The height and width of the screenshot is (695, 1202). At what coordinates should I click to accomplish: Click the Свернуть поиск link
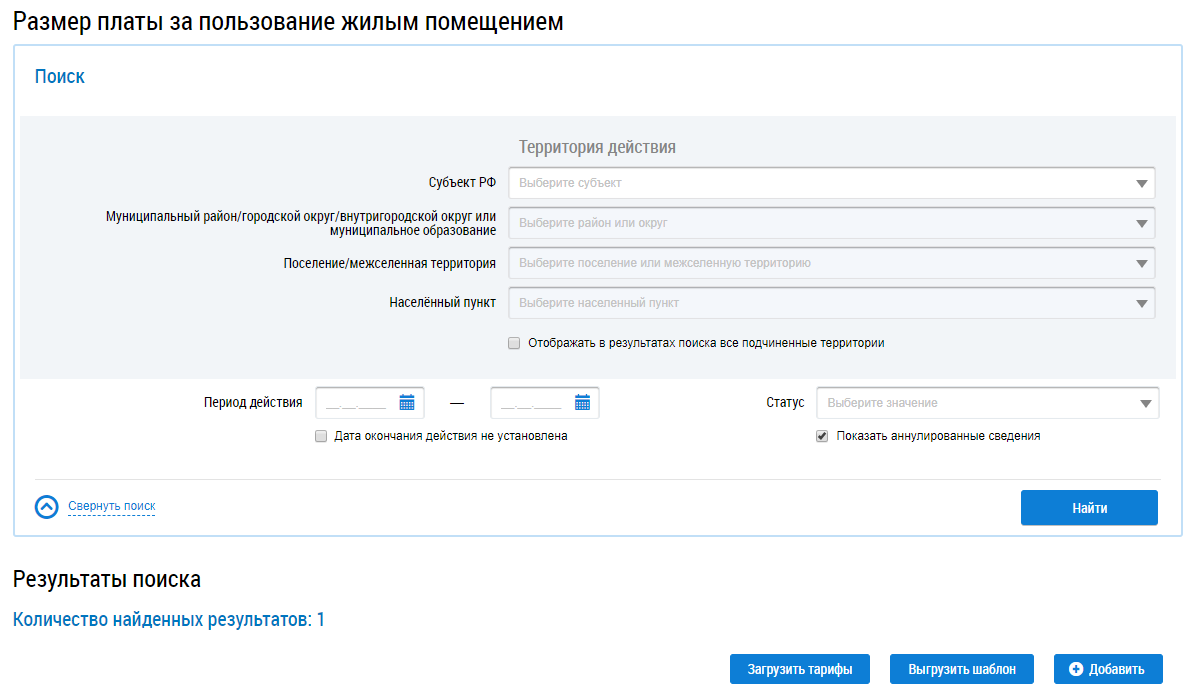[112, 506]
